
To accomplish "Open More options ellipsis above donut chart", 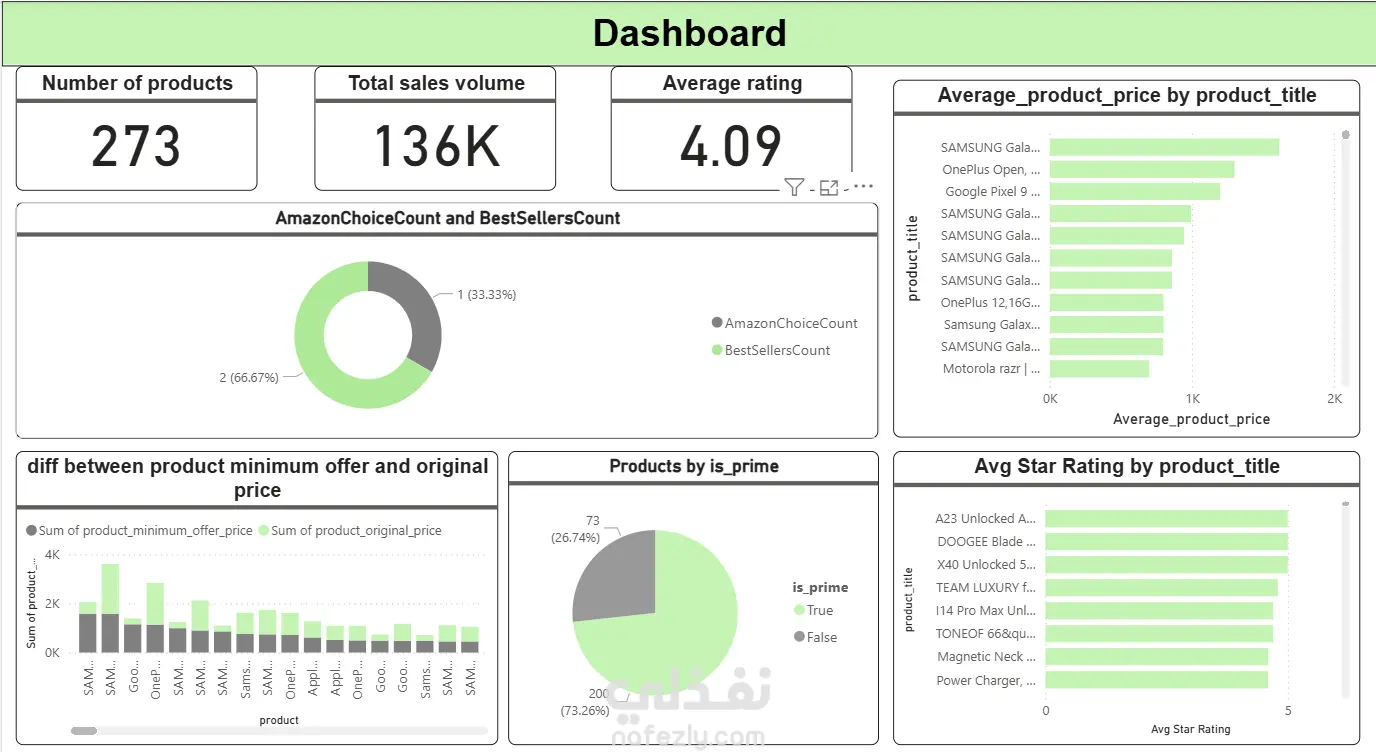I will (x=863, y=186).
